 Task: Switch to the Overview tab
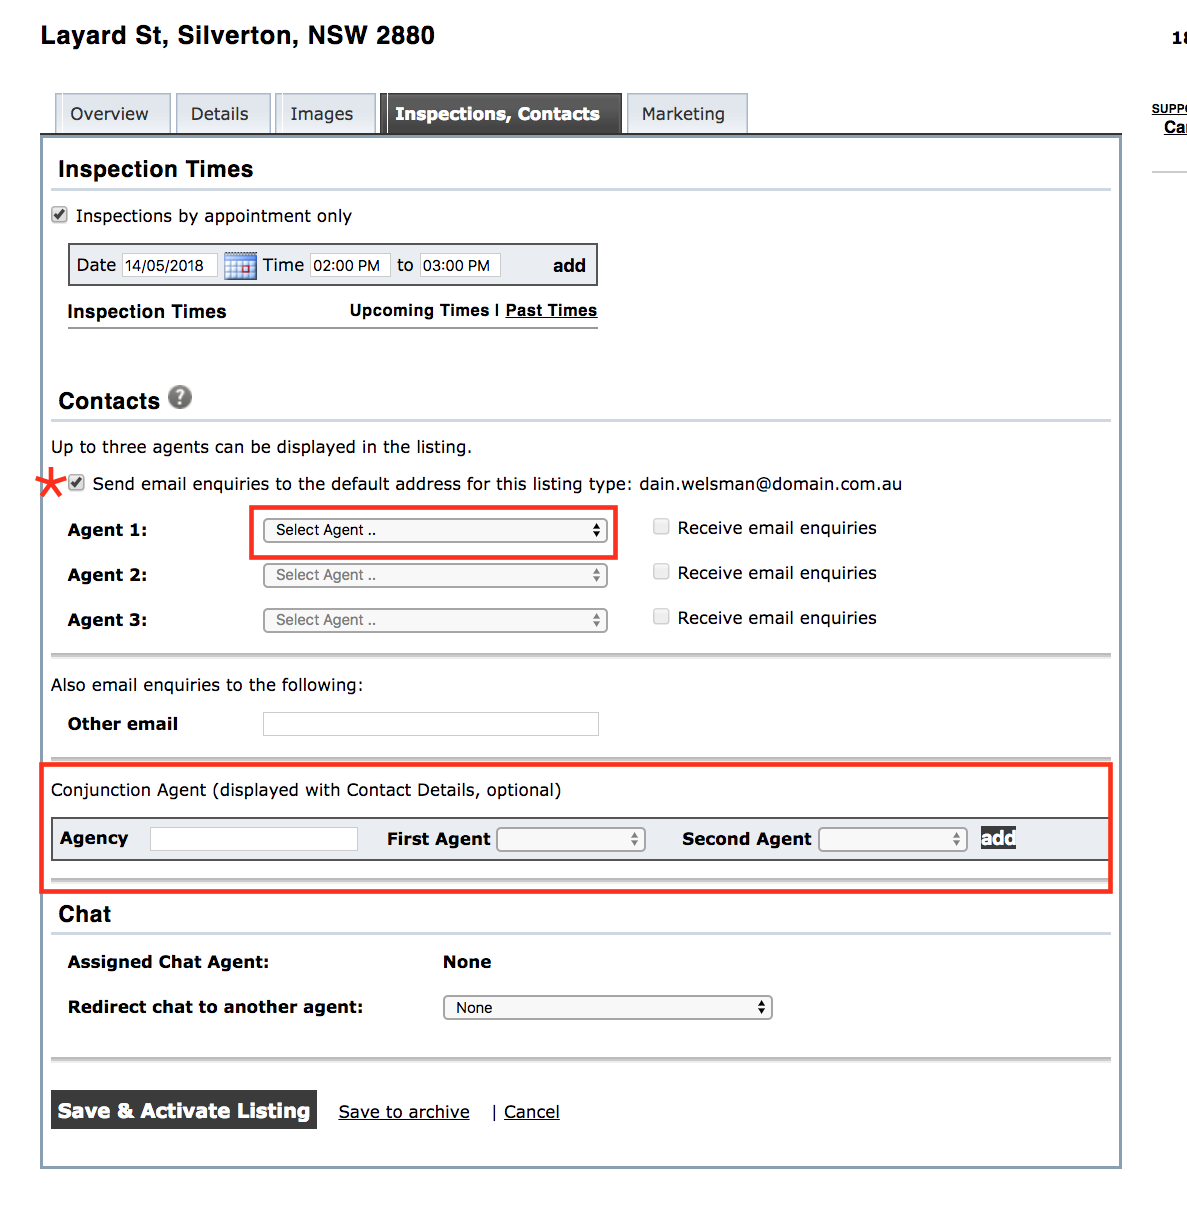click(109, 114)
